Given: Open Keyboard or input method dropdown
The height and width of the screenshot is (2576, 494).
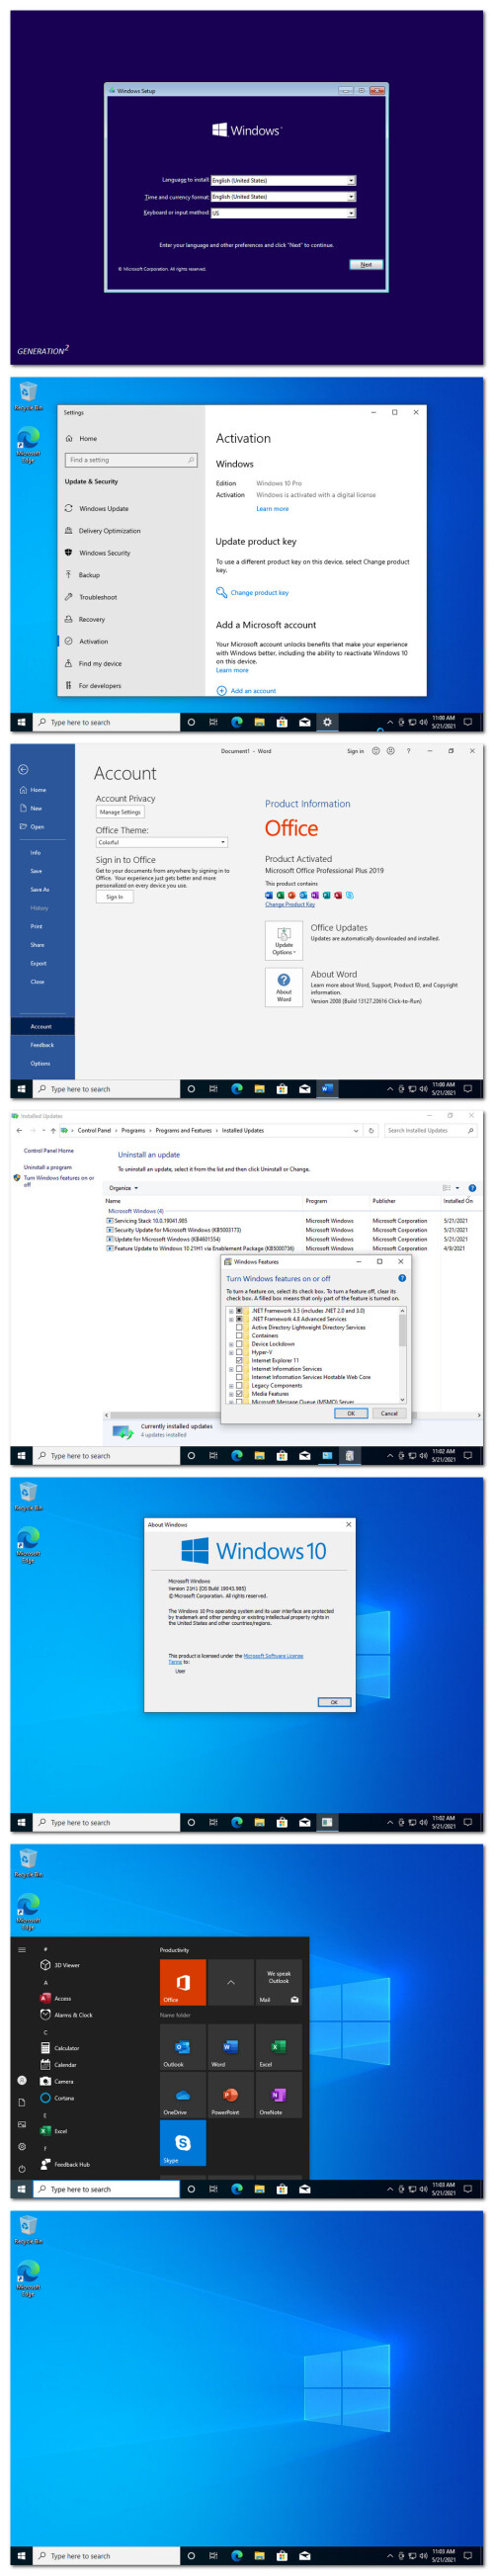Looking at the screenshot, I should tap(283, 213).
